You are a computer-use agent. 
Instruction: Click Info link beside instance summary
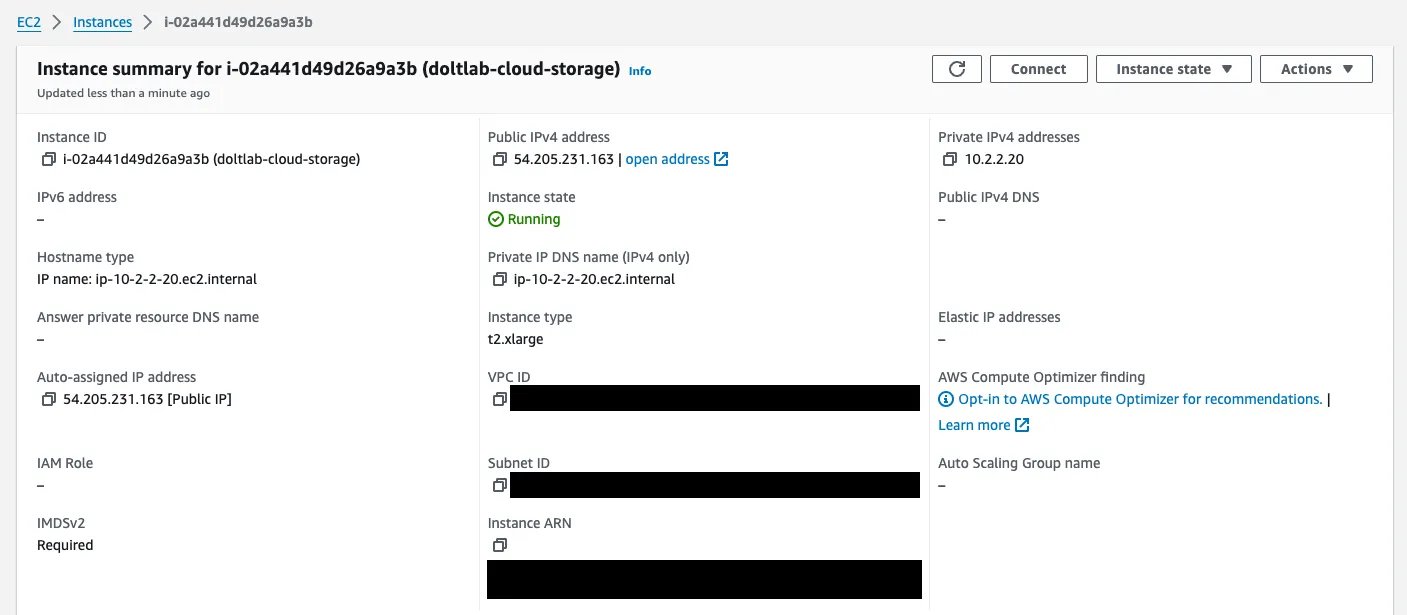tap(640, 71)
